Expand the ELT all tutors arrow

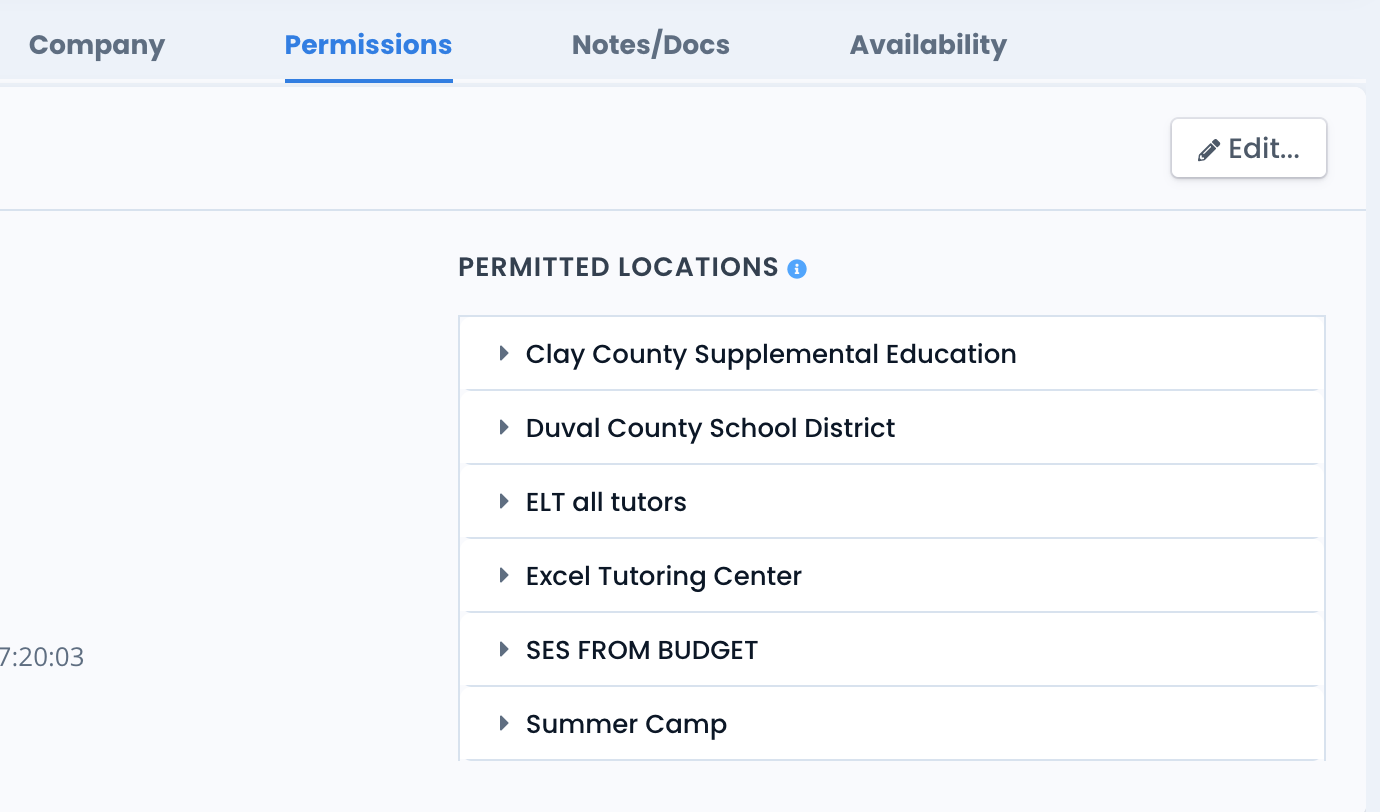tap(504, 501)
